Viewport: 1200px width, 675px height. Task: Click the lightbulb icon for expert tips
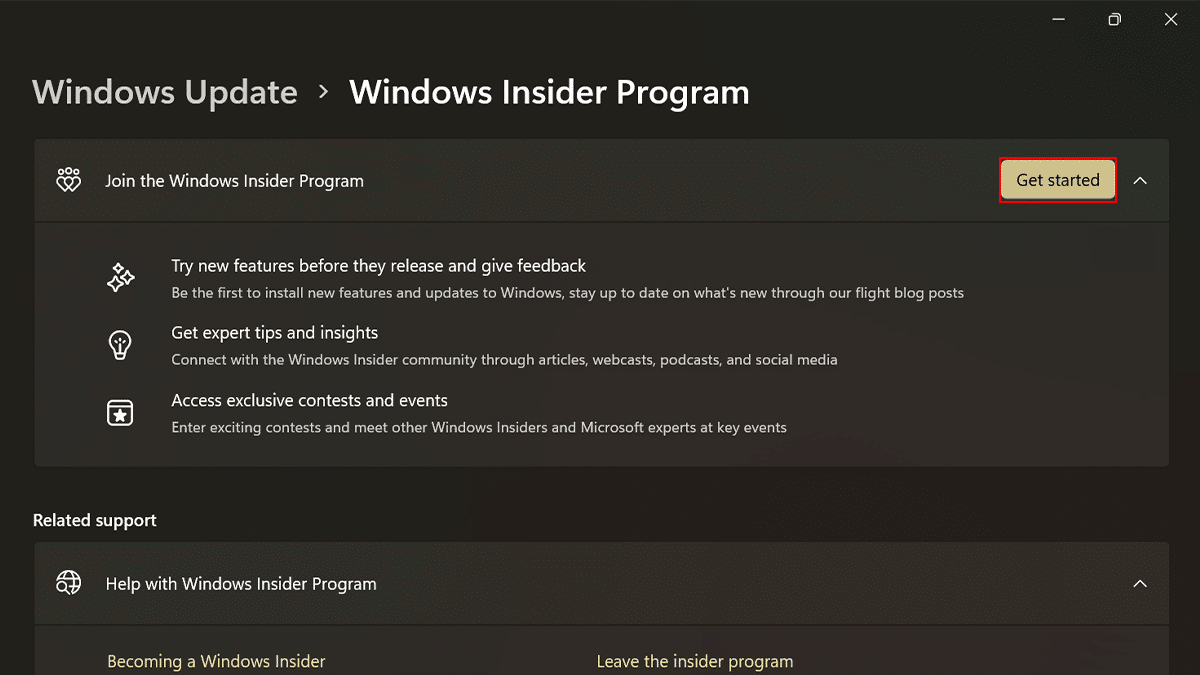point(120,345)
